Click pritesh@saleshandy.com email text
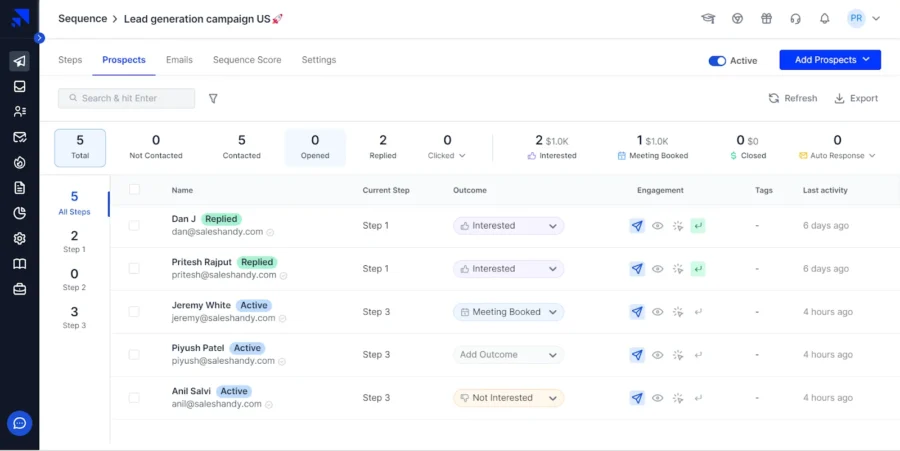The image size is (900, 451). click(224, 275)
